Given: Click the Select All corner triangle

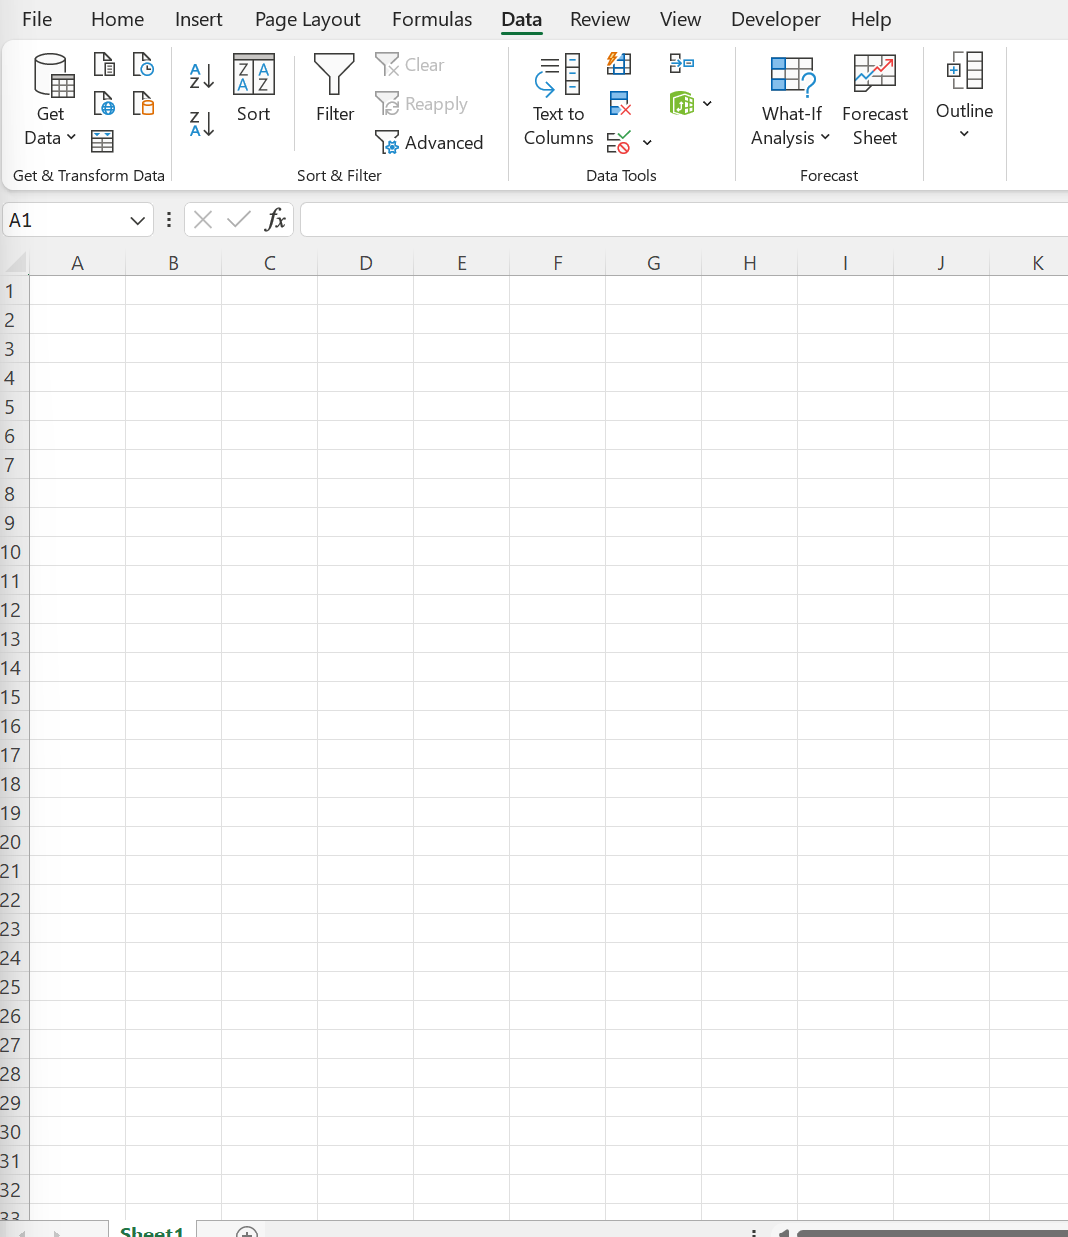Looking at the screenshot, I should click(x=15, y=263).
